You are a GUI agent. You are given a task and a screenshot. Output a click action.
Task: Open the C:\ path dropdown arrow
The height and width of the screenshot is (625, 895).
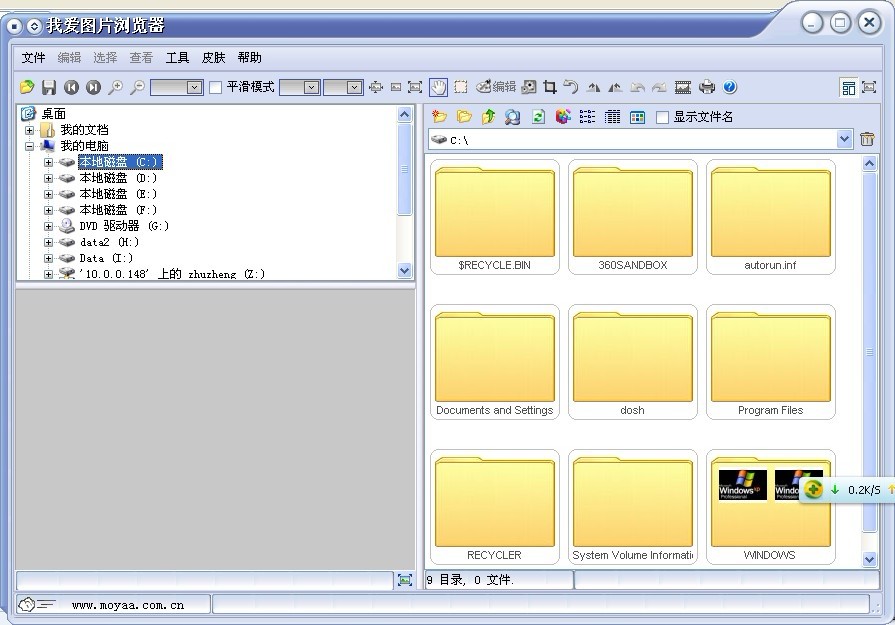tap(845, 139)
